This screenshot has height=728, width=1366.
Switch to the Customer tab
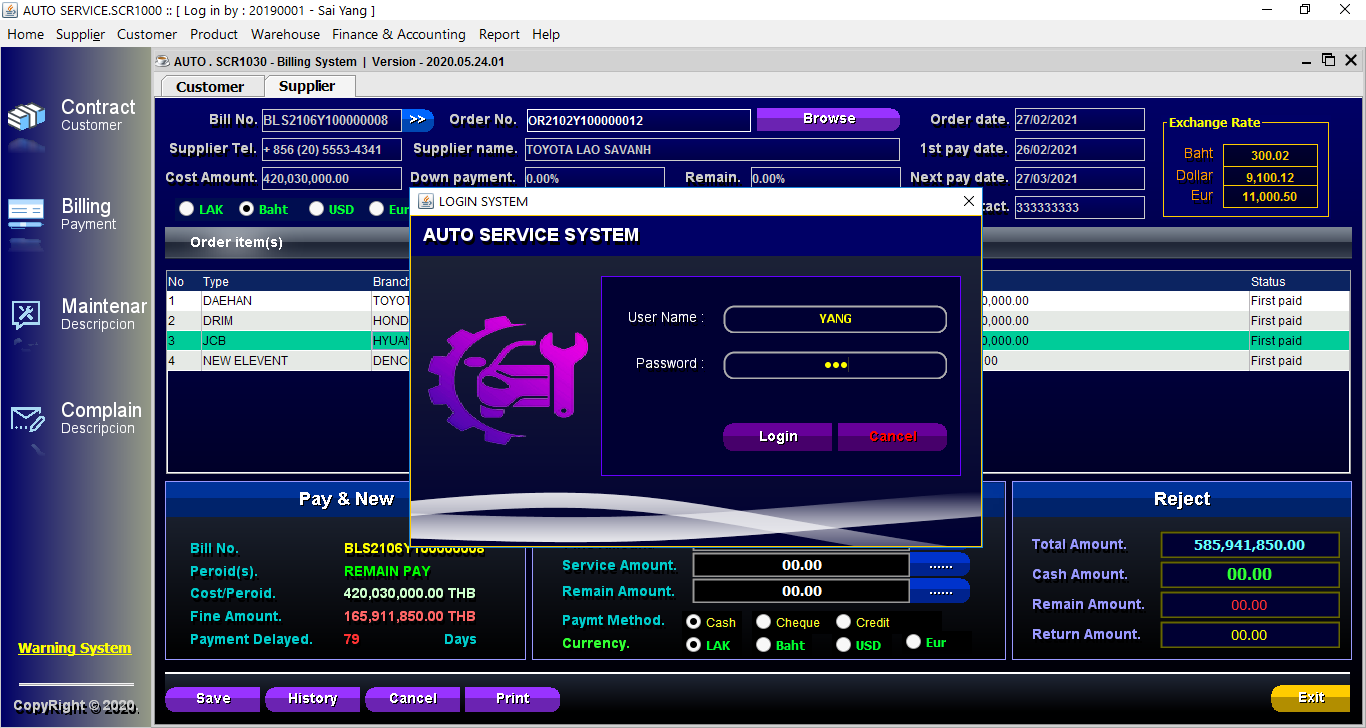(x=211, y=86)
